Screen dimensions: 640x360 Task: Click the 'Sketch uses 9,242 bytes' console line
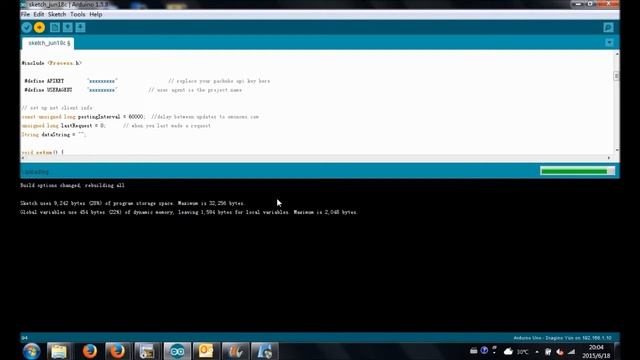click(x=132, y=203)
